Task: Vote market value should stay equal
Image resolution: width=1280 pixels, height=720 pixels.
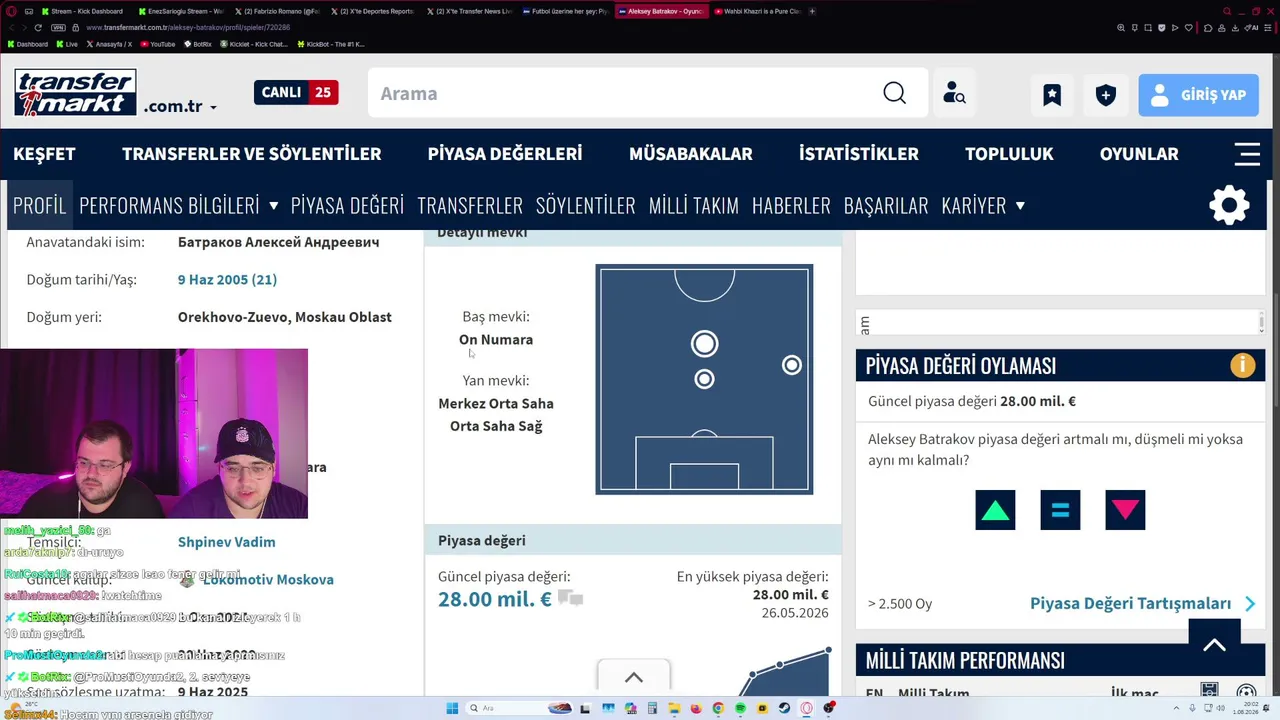Action: (1060, 510)
